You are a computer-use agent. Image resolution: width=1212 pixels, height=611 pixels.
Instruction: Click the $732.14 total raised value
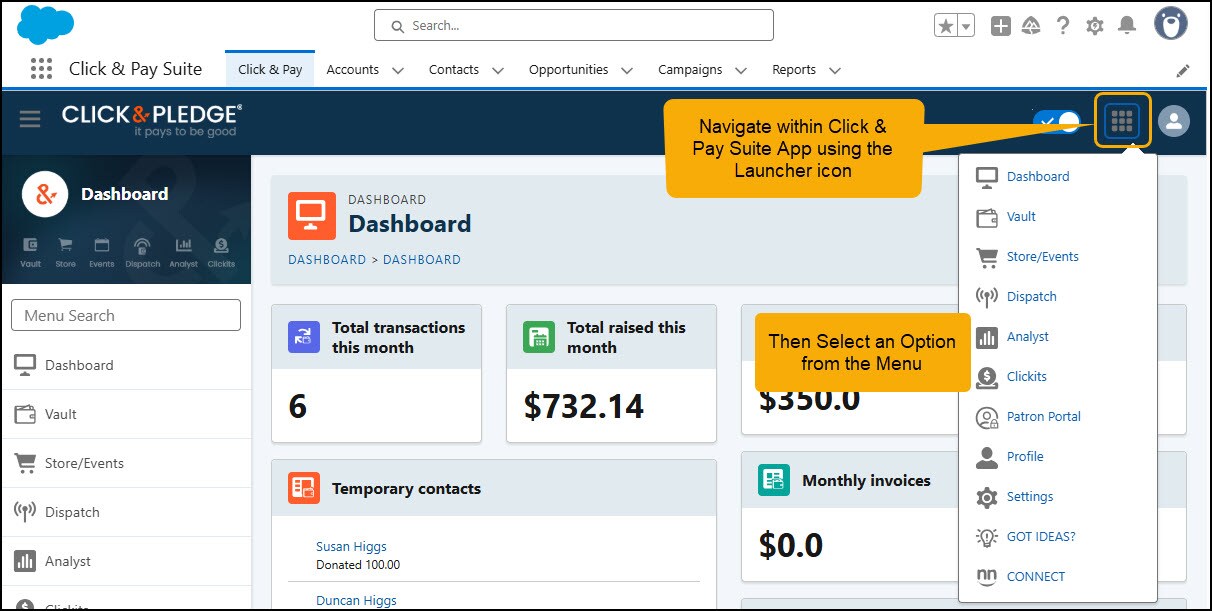(x=584, y=406)
